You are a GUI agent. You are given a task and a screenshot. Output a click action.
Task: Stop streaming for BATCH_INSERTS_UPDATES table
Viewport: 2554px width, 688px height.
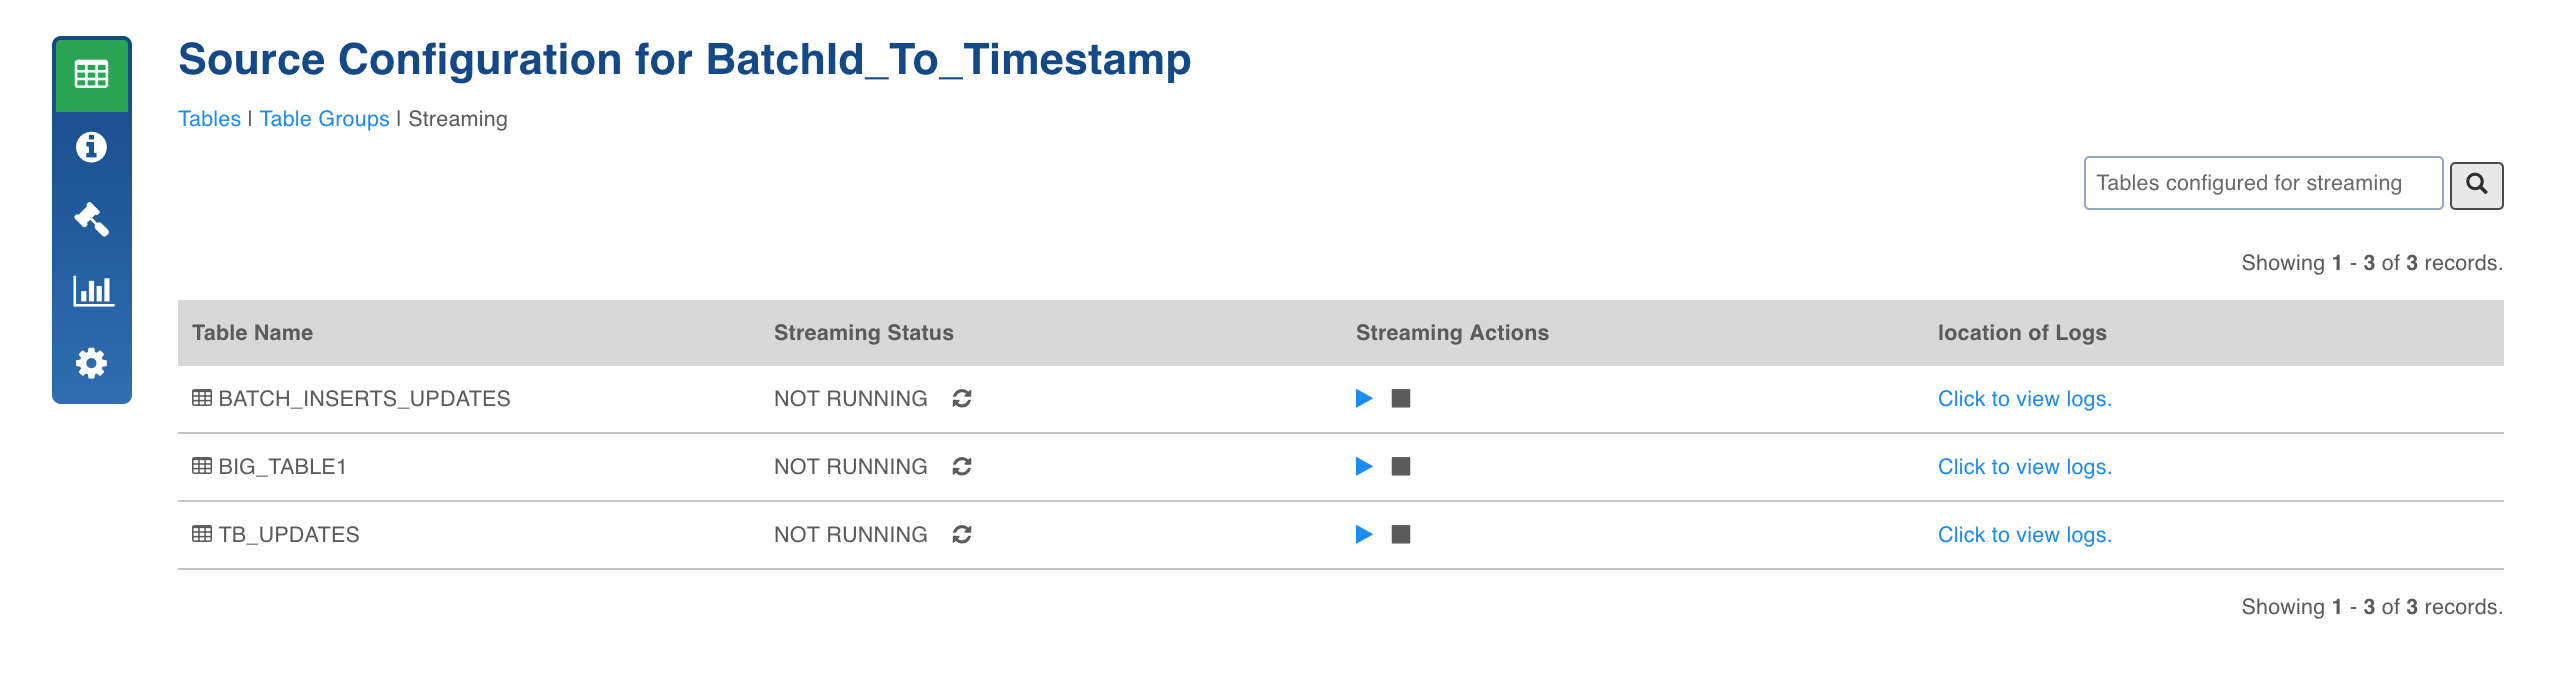point(1401,399)
